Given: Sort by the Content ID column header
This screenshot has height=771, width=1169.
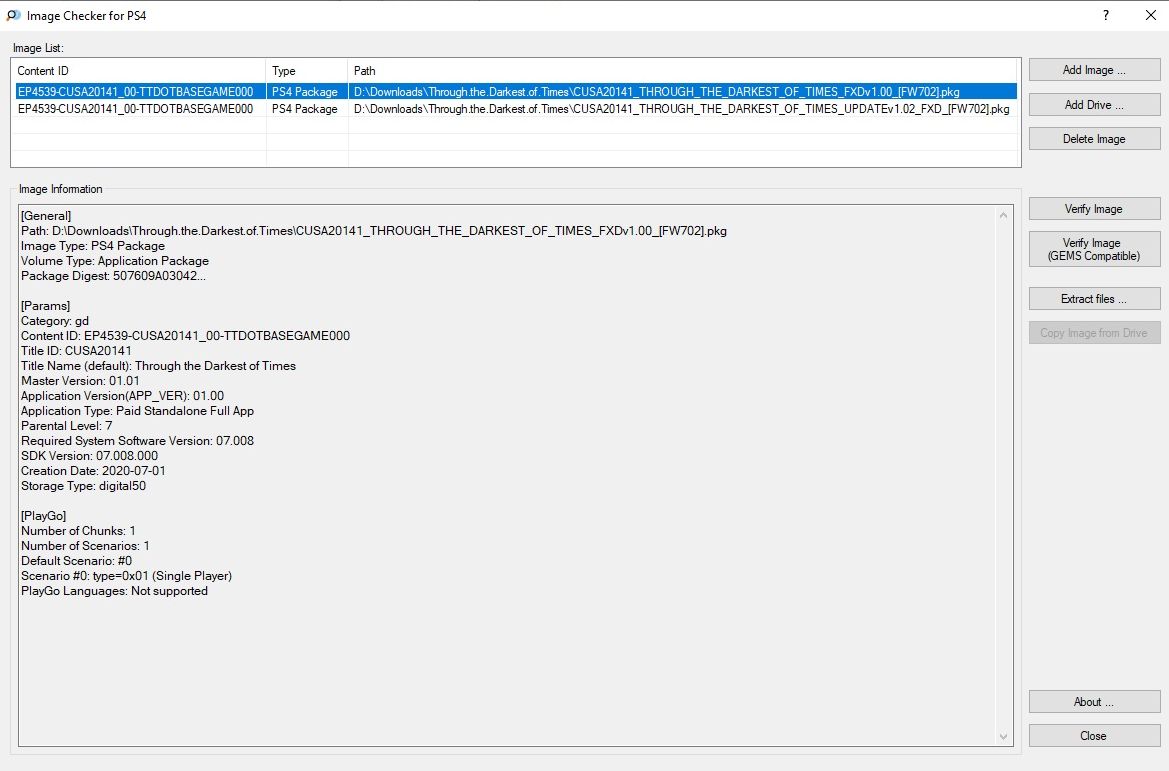Looking at the screenshot, I should coord(139,71).
